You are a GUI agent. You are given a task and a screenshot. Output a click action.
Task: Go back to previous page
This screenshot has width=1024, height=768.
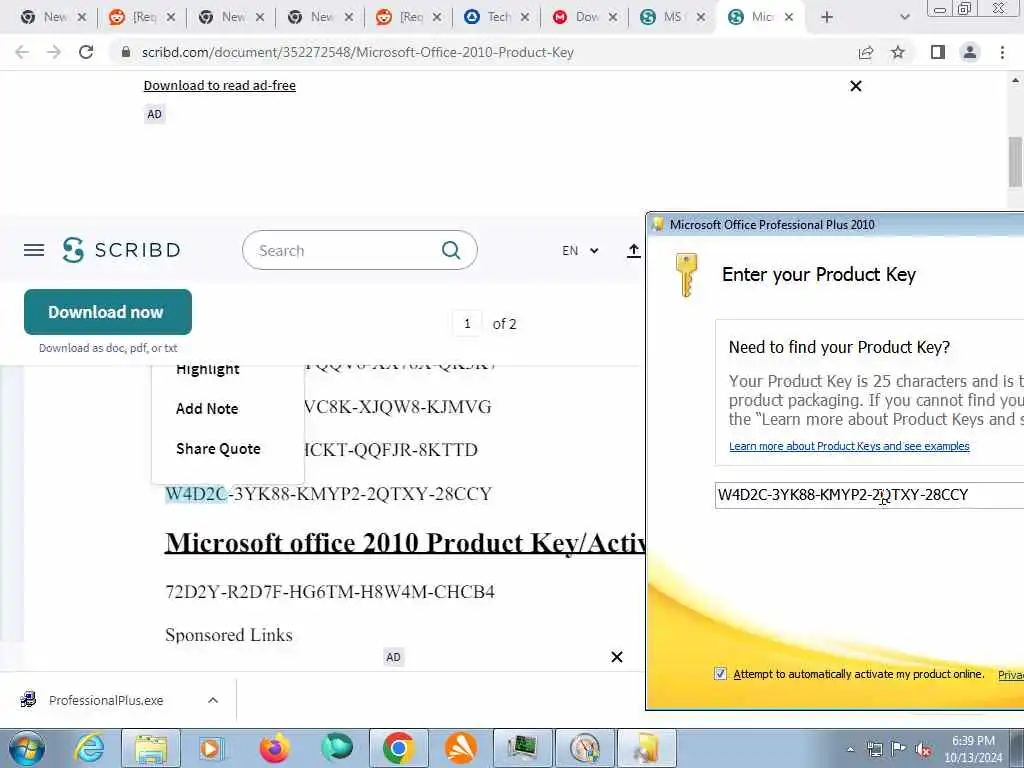tap(22, 52)
